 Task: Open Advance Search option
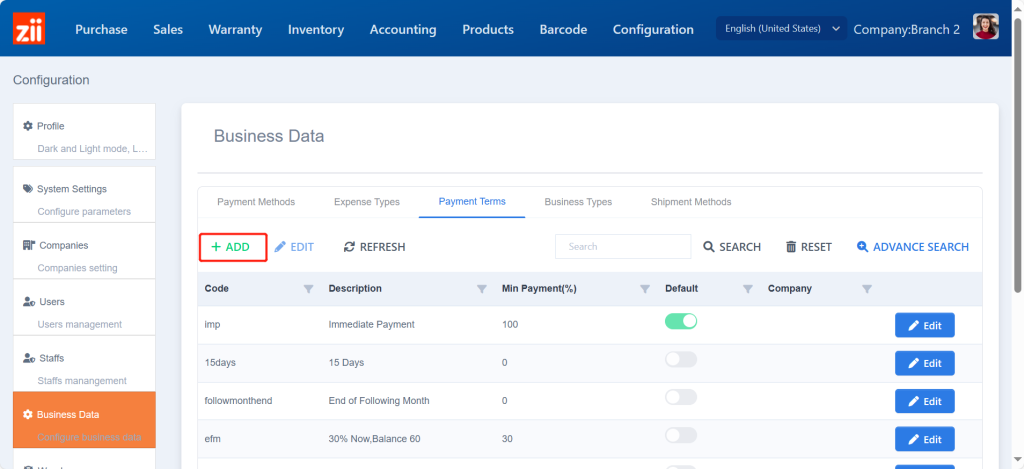[x=912, y=247]
